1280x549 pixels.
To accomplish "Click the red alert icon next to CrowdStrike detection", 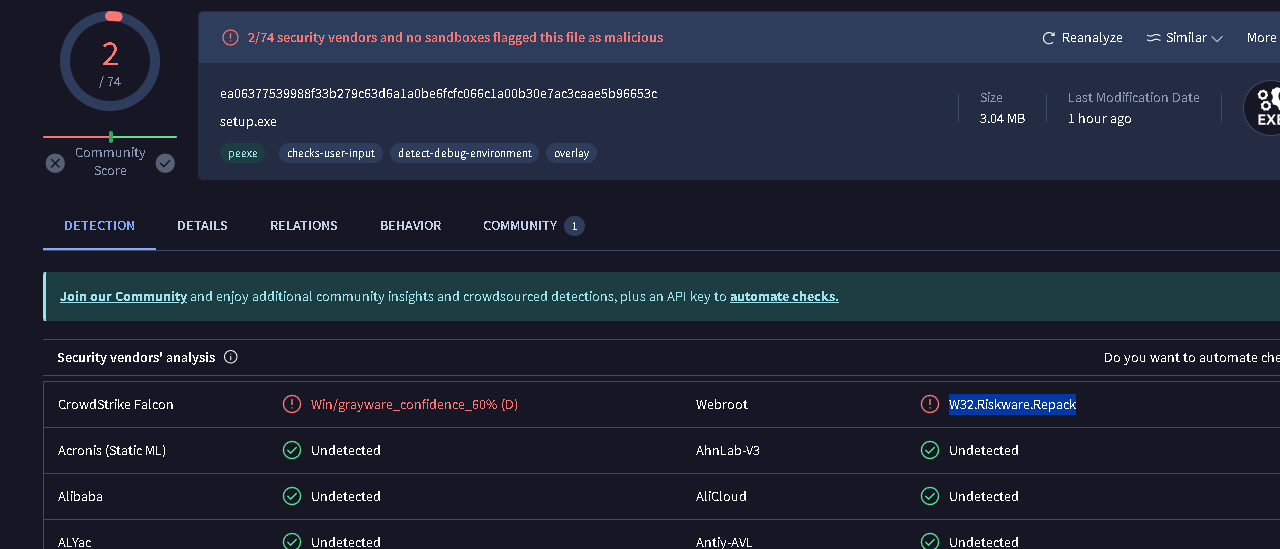I will point(292,404).
